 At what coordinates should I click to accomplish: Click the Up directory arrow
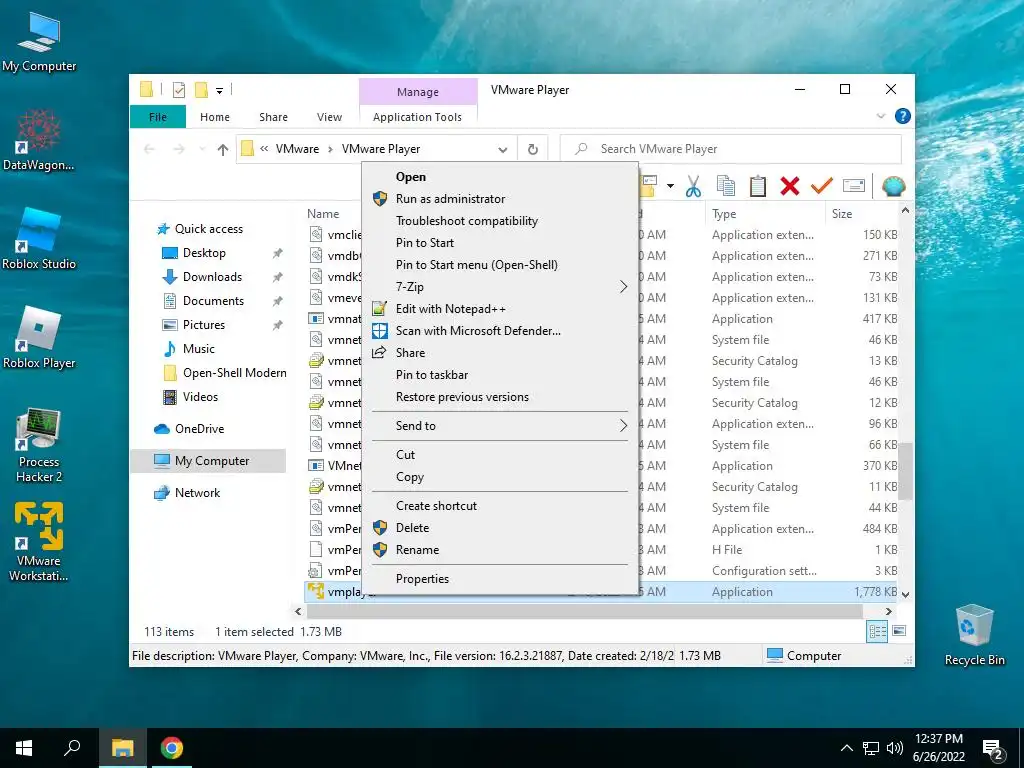[x=223, y=150]
